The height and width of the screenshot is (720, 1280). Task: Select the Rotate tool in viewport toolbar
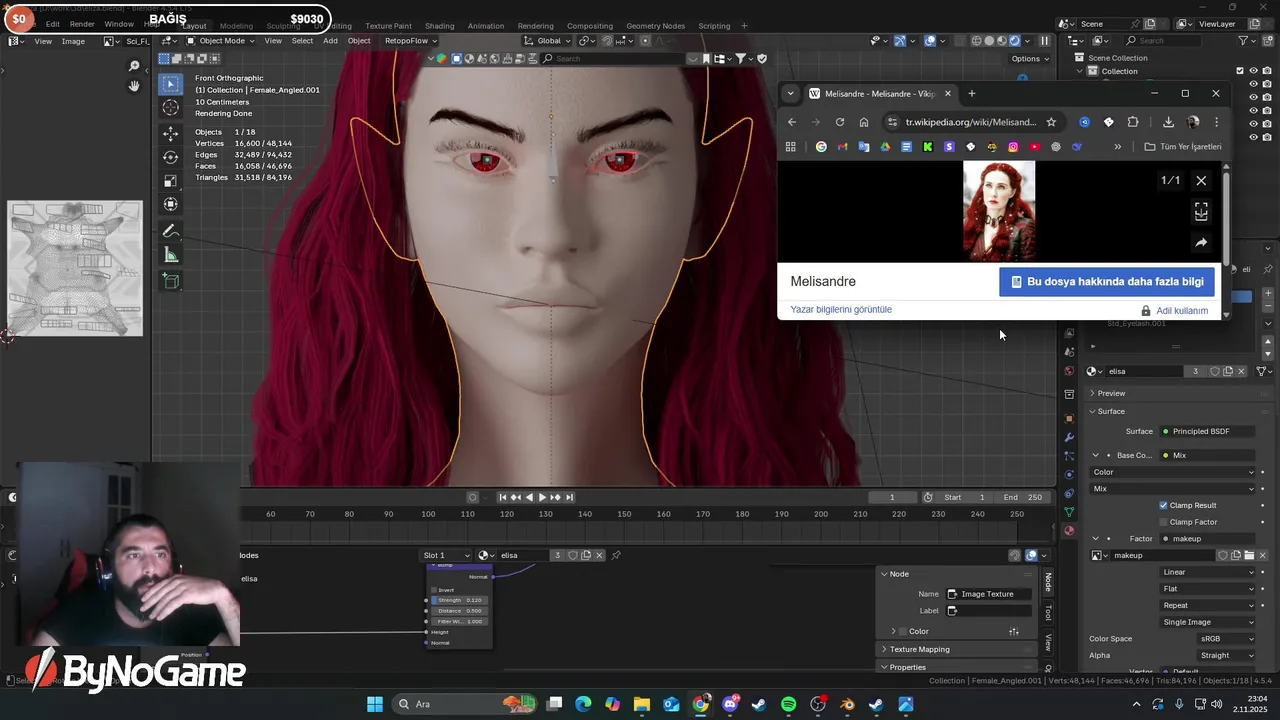tap(171, 157)
